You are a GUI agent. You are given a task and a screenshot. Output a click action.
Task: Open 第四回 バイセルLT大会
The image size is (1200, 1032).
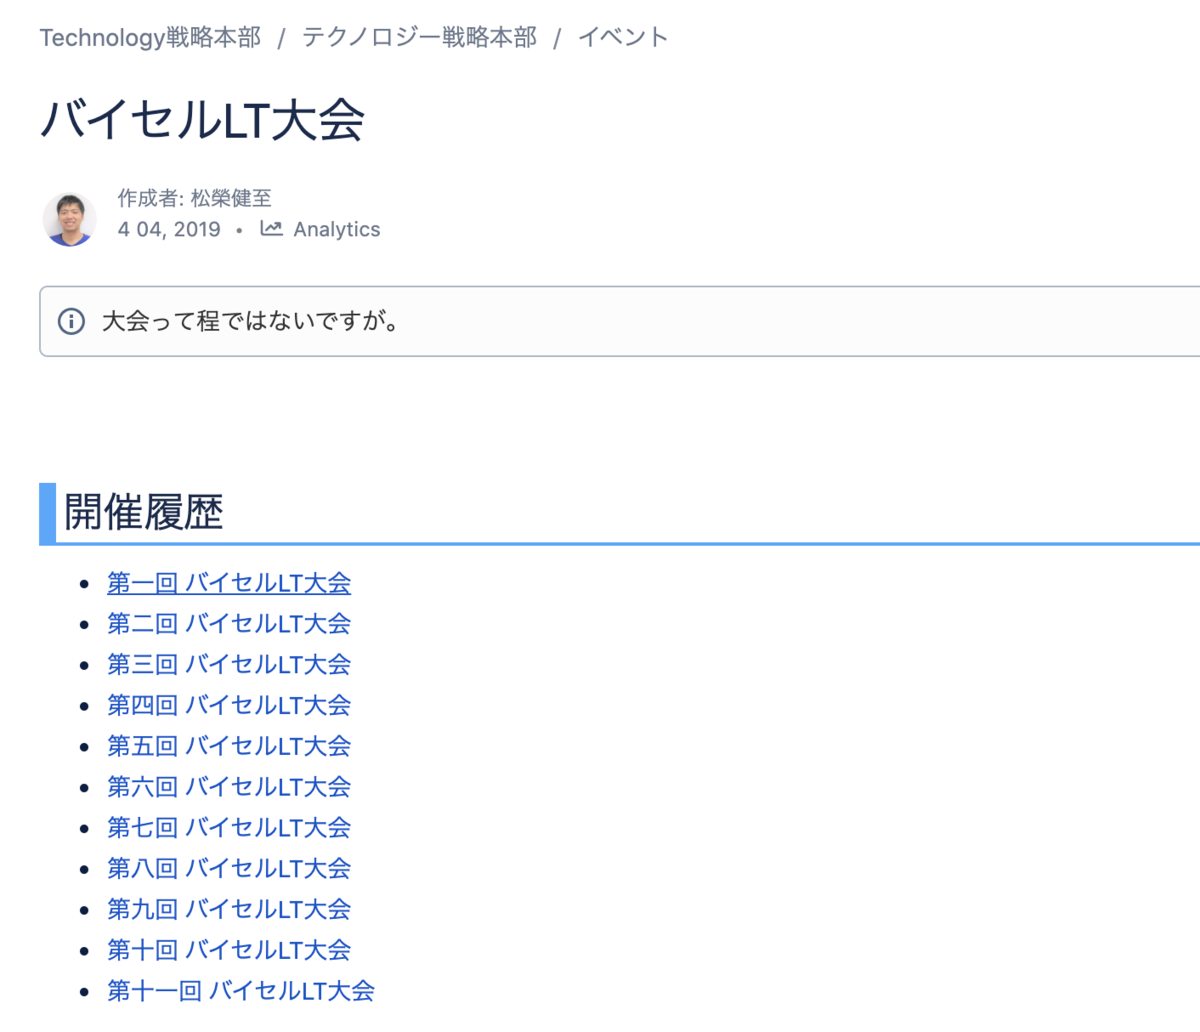[229, 705]
